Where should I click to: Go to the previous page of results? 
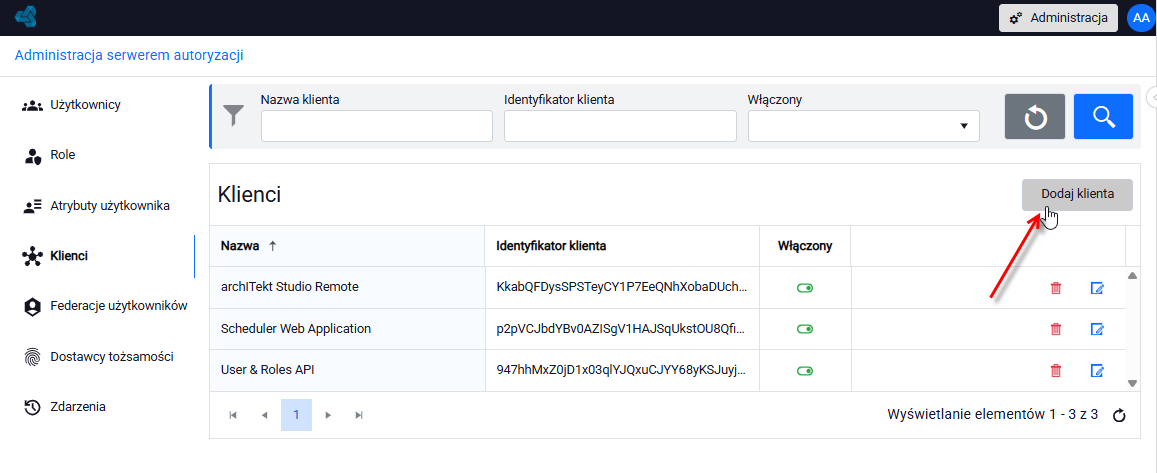pyautogui.click(x=265, y=415)
